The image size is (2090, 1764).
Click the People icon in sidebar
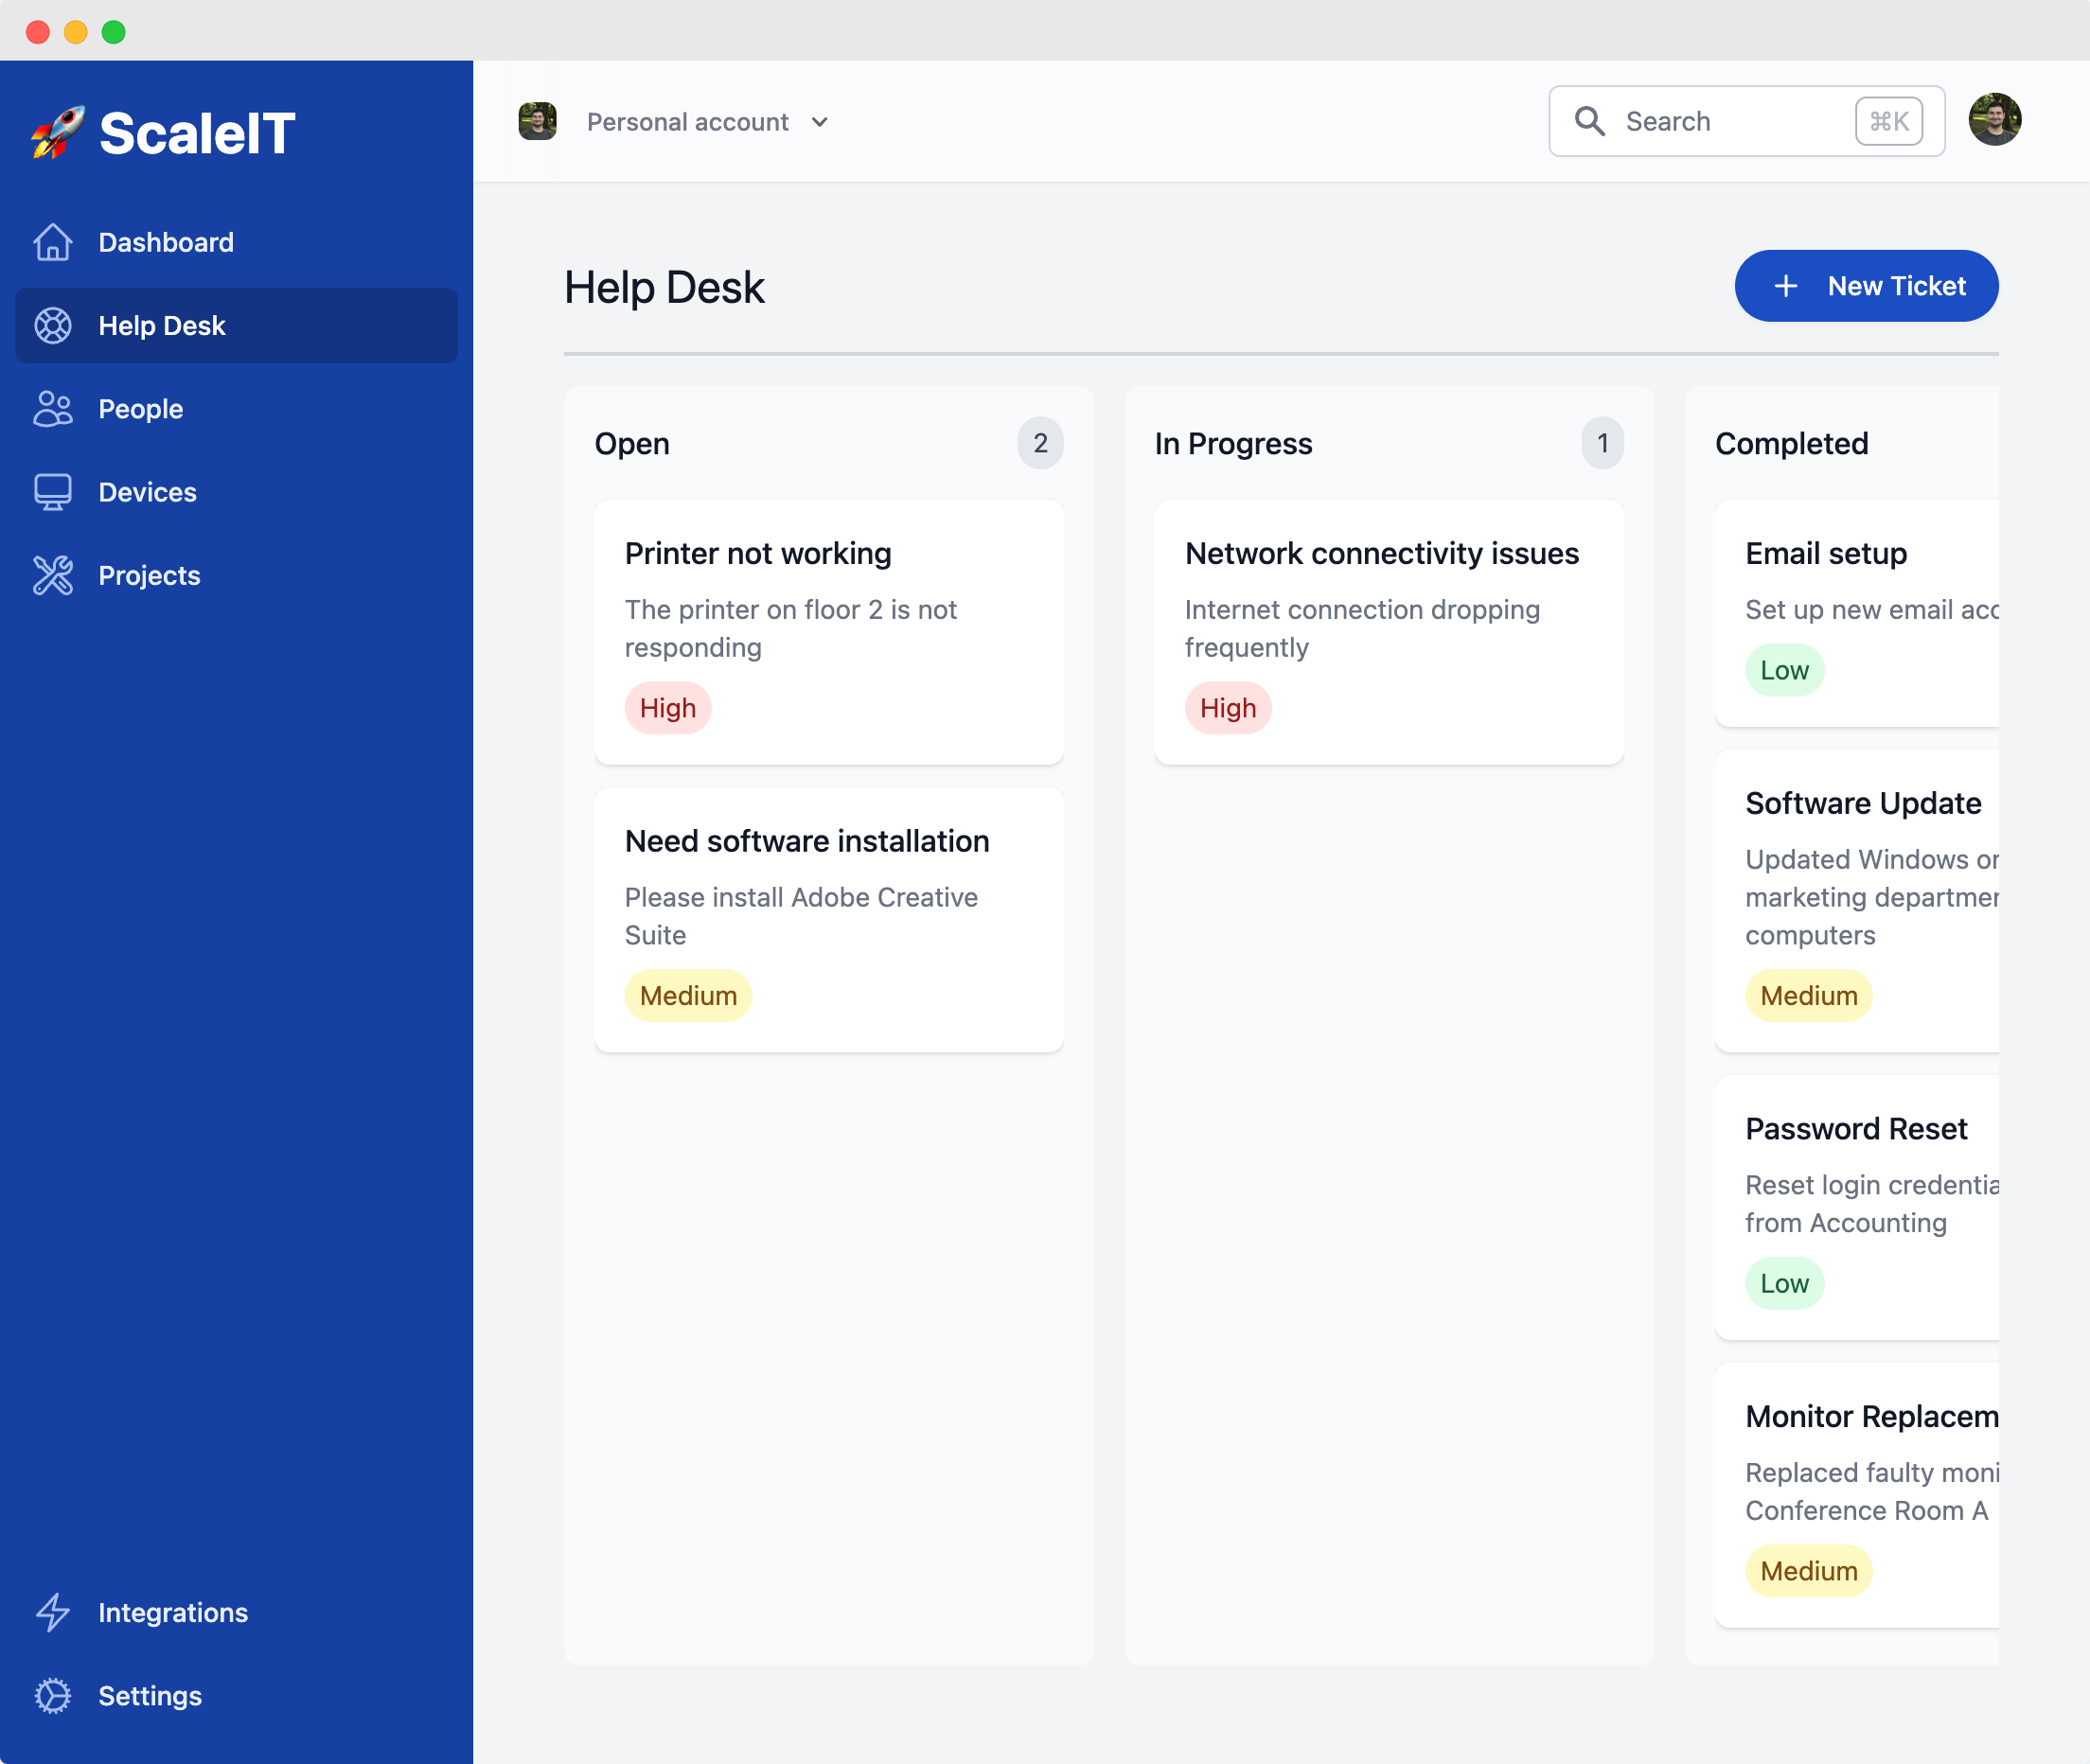(51, 408)
